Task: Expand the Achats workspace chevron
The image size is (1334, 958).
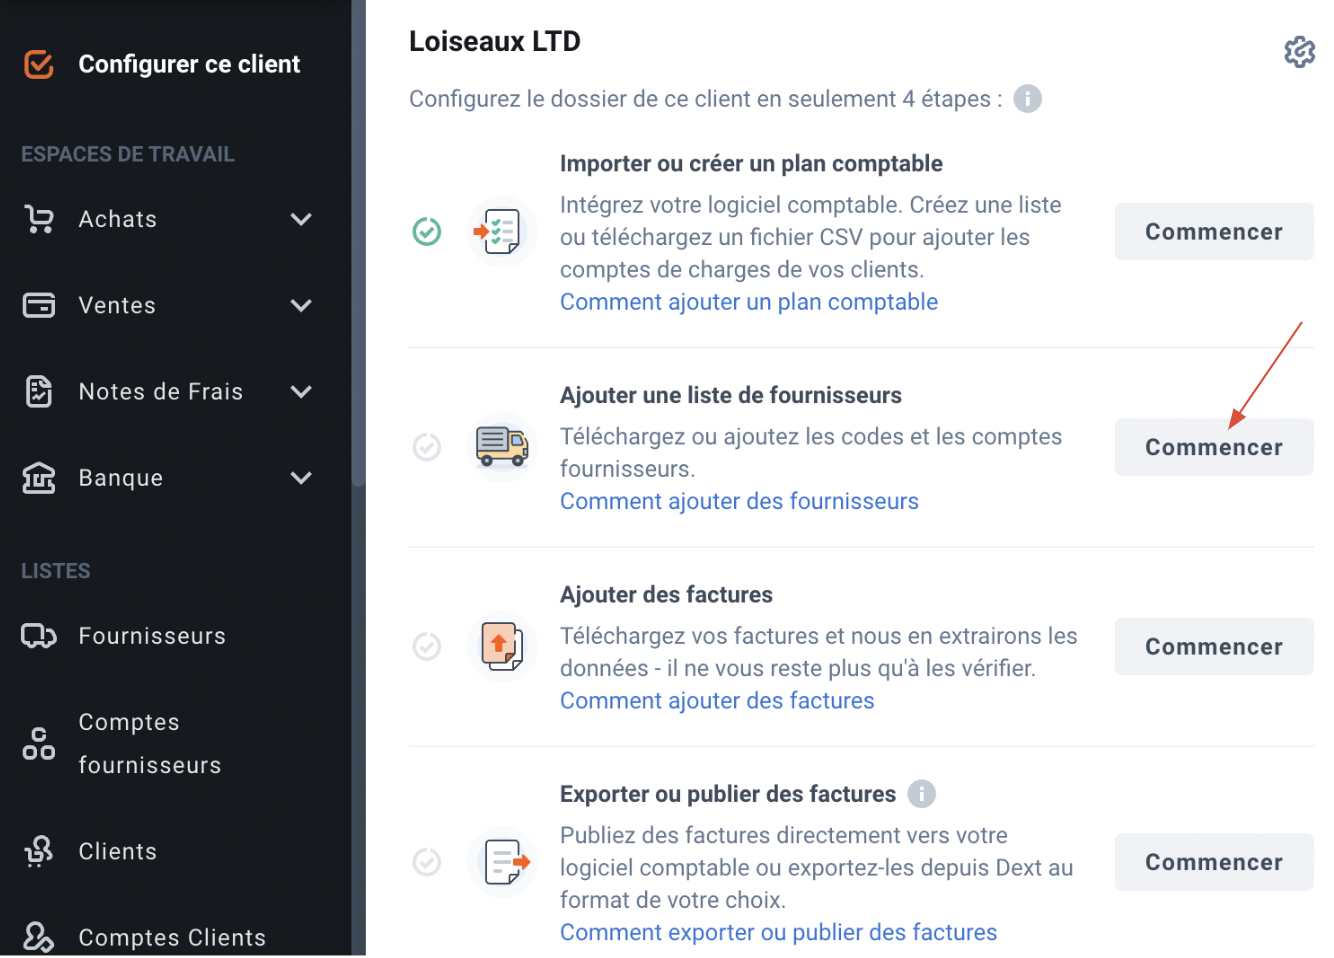Action: tap(301, 219)
